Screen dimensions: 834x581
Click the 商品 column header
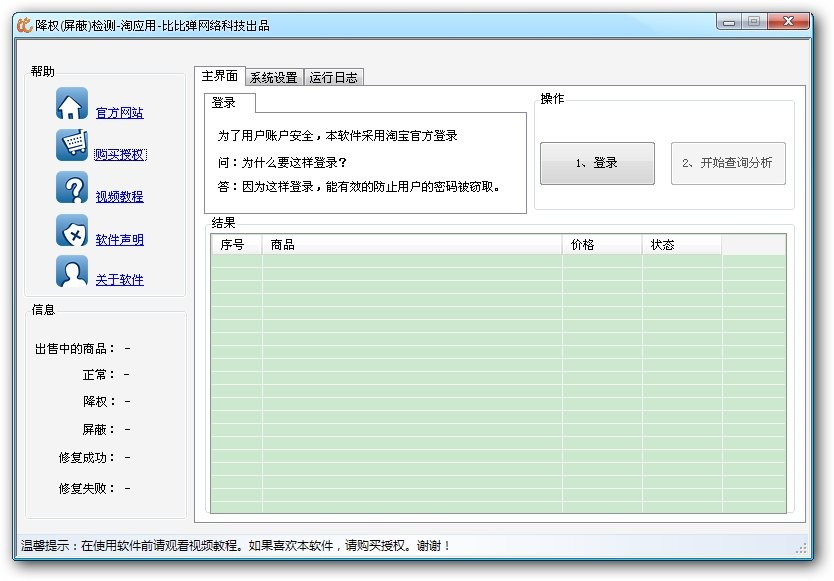(412, 244)
